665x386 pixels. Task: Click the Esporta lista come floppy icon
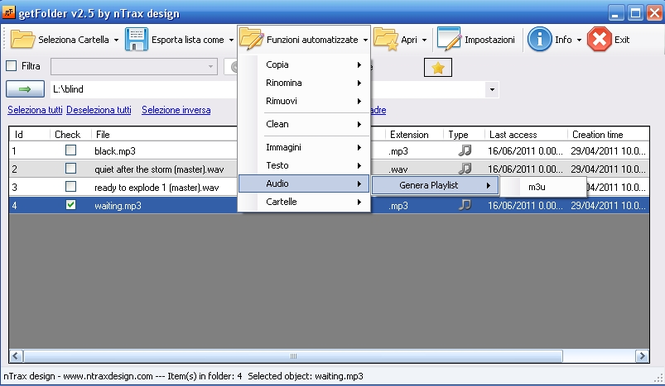(x=136, y=39)
